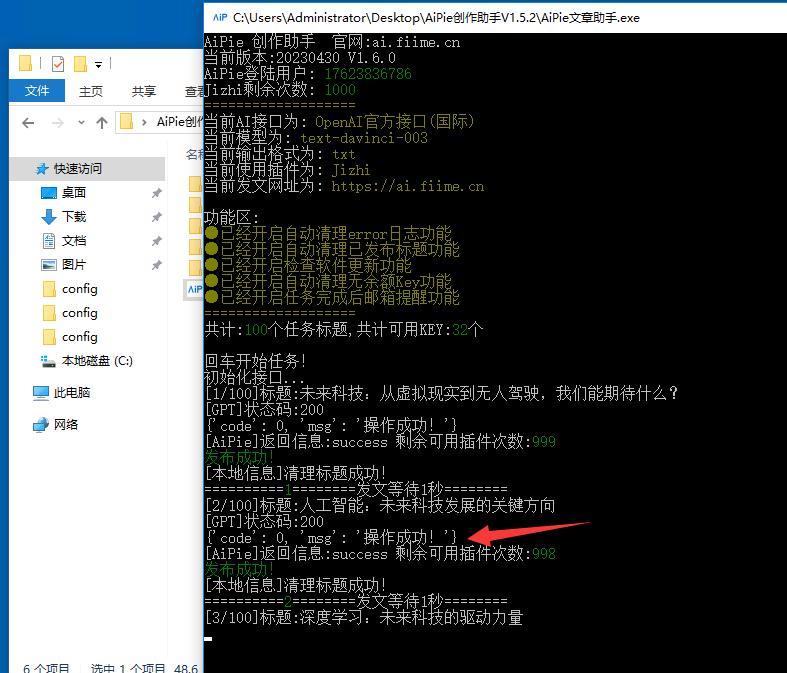Click the 回车开始任务! line
Image resolution: width=787 pixels, height=673 pixels.
255,361
